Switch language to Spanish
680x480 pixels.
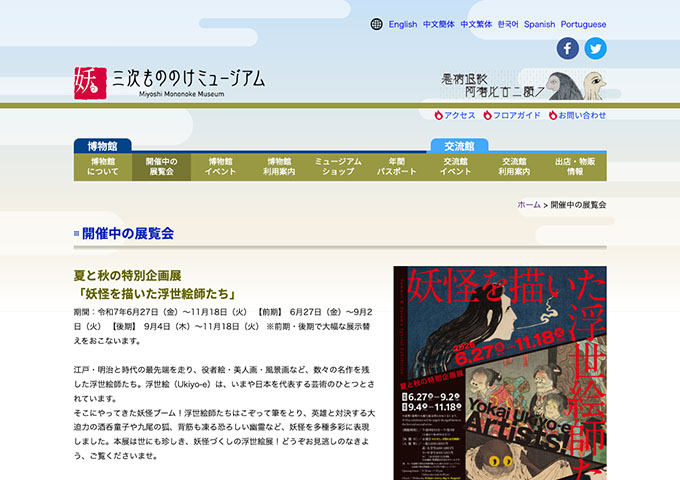tap(539, 24)
